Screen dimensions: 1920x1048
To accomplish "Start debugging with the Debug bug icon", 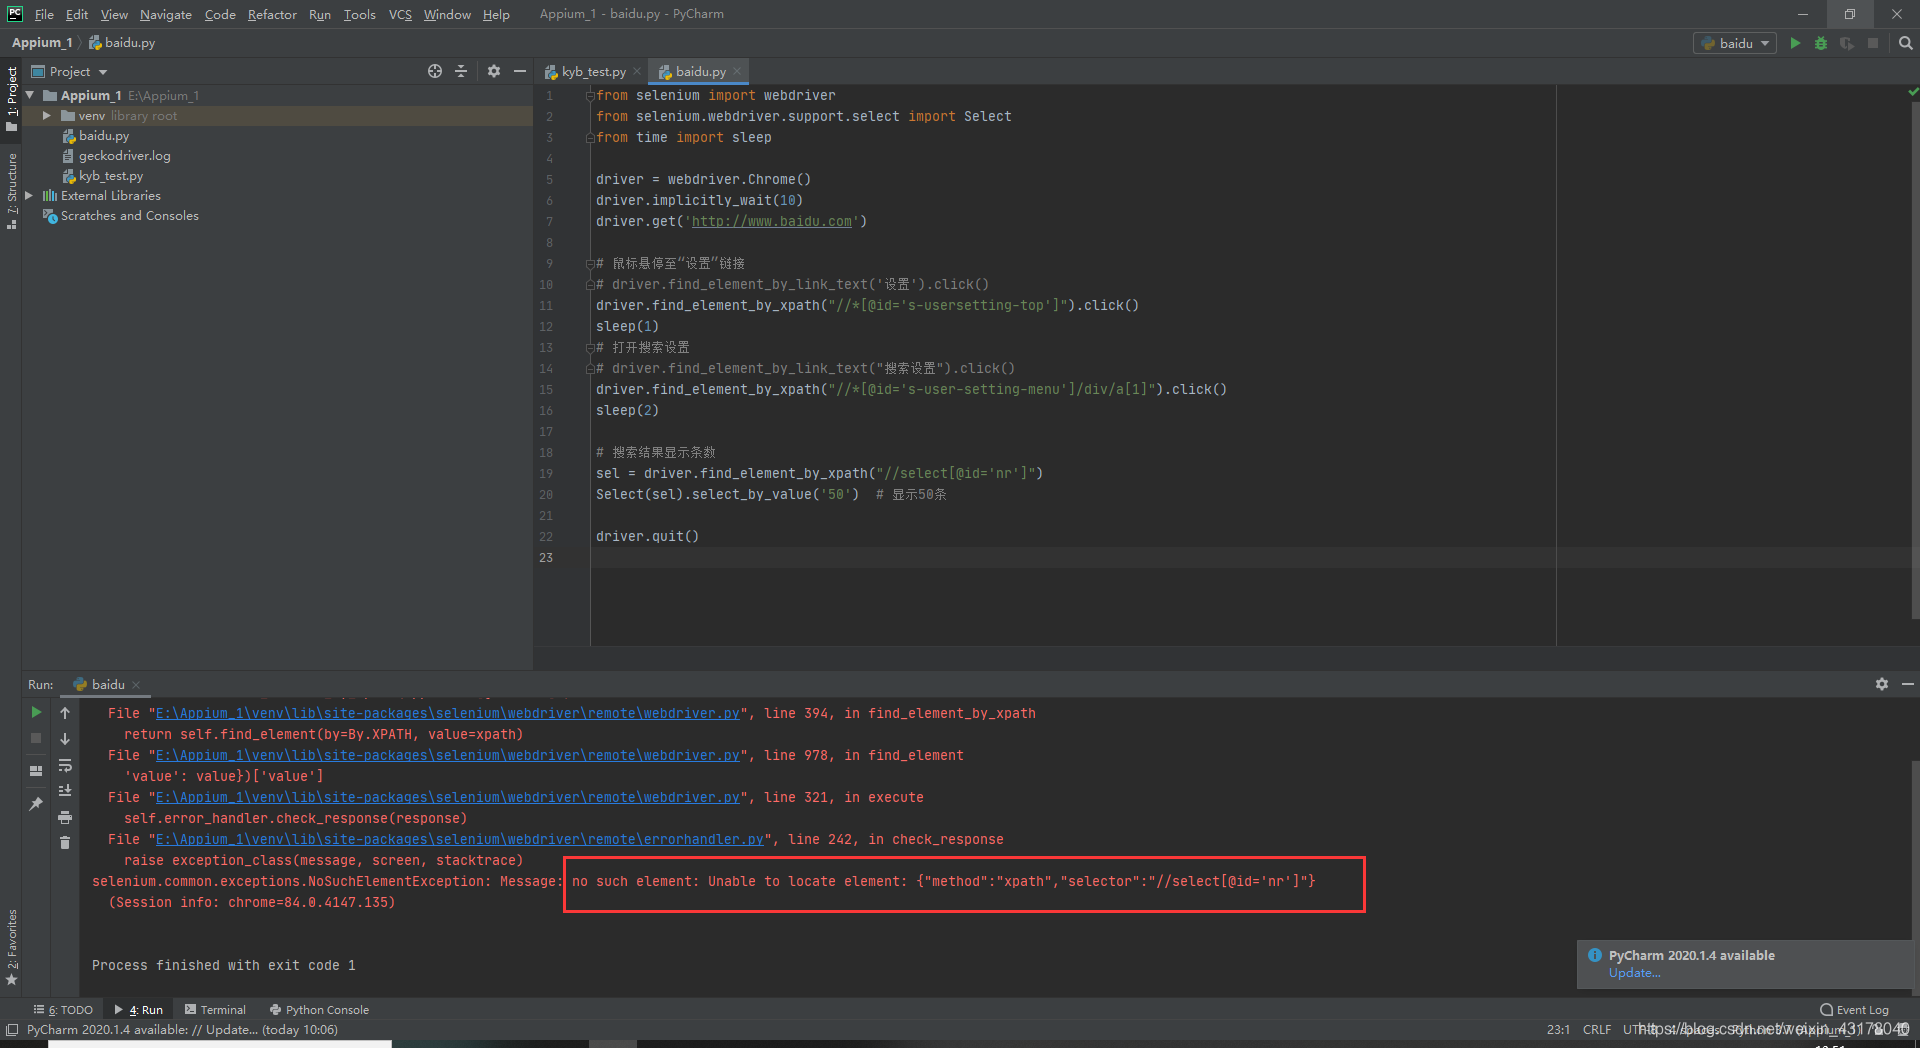I will [x=1820, y=43].
